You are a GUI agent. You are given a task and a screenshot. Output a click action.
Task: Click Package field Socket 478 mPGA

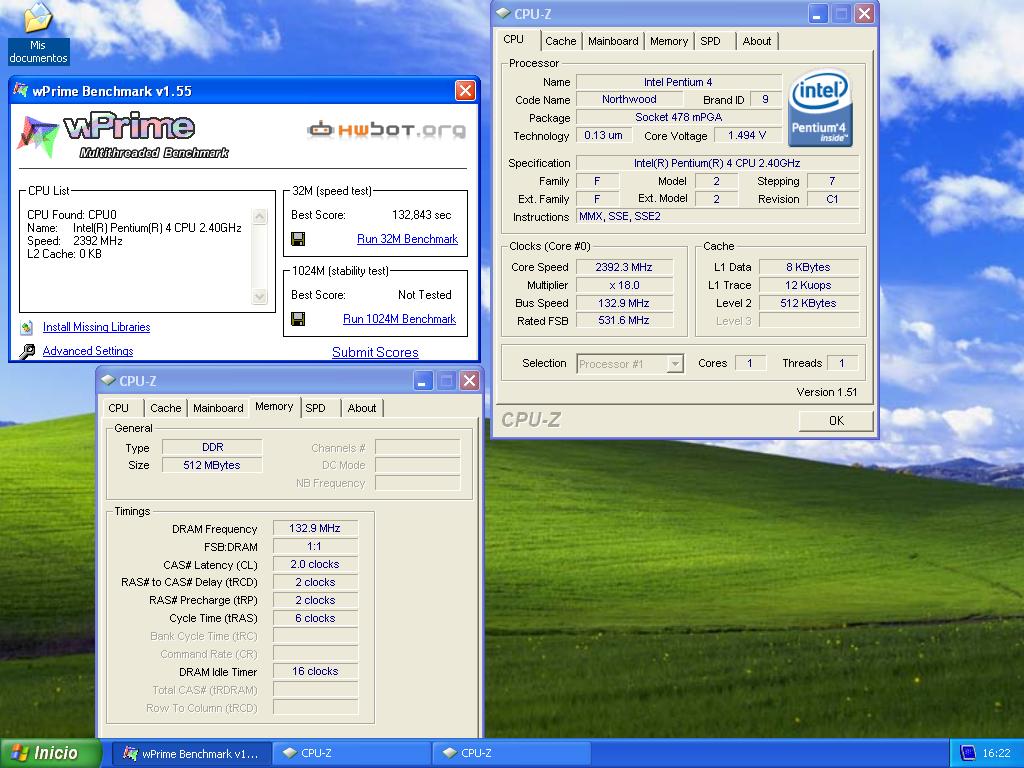click(679, 118)
